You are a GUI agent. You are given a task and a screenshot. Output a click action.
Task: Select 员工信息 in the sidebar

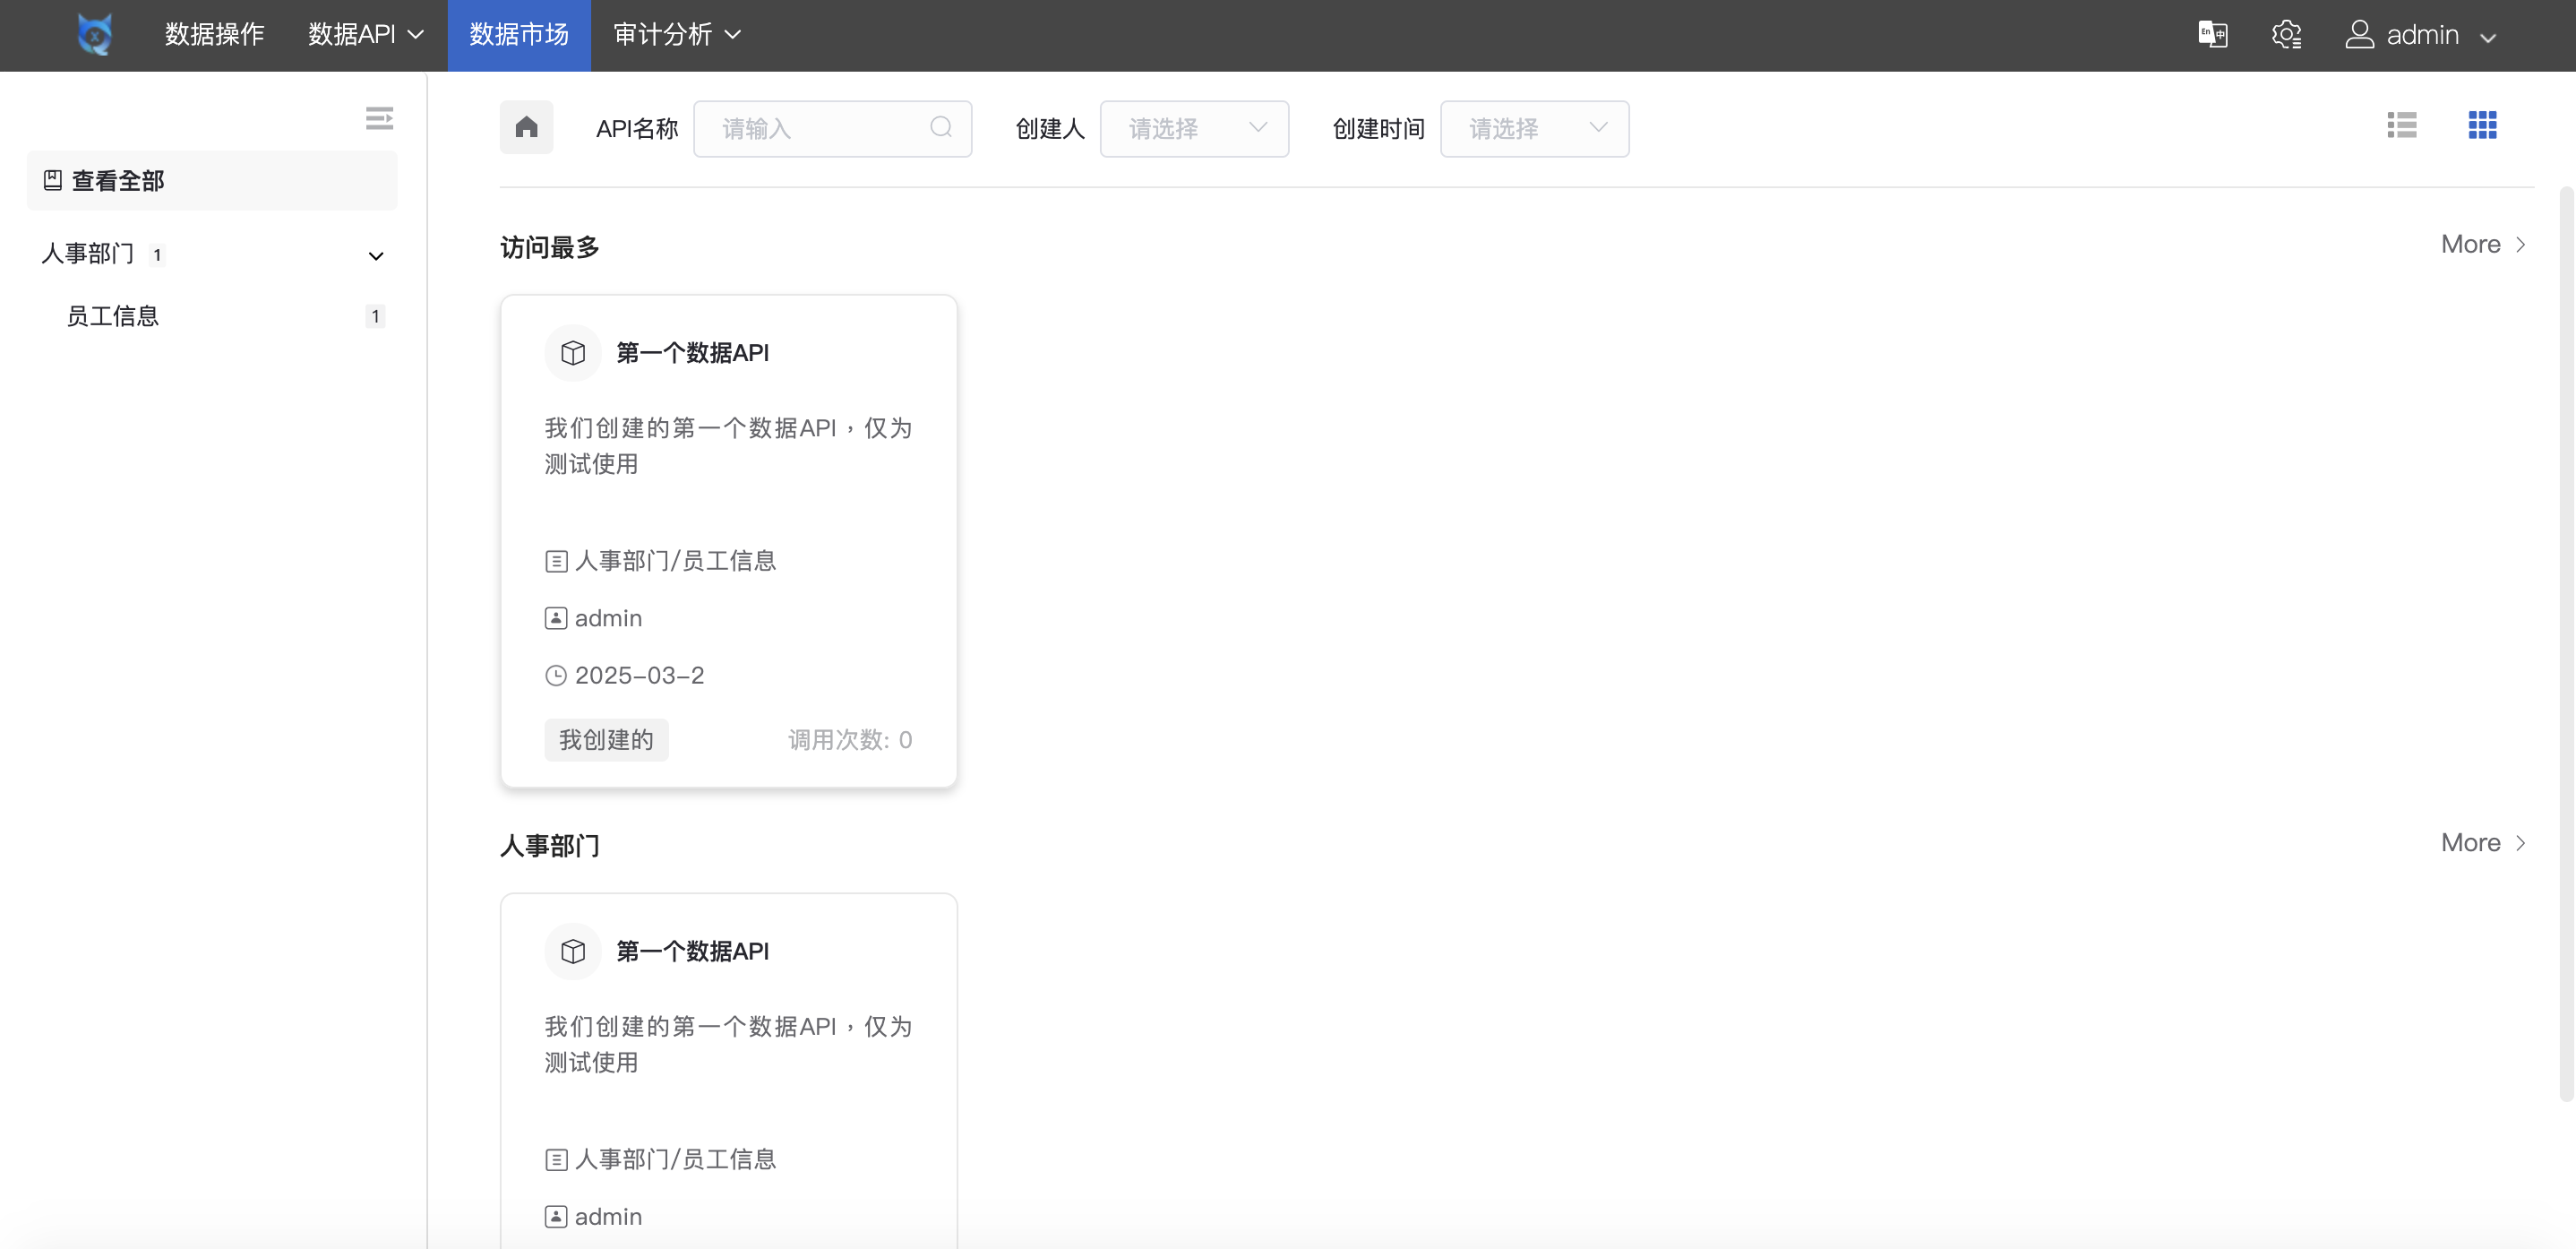point(113,317)
